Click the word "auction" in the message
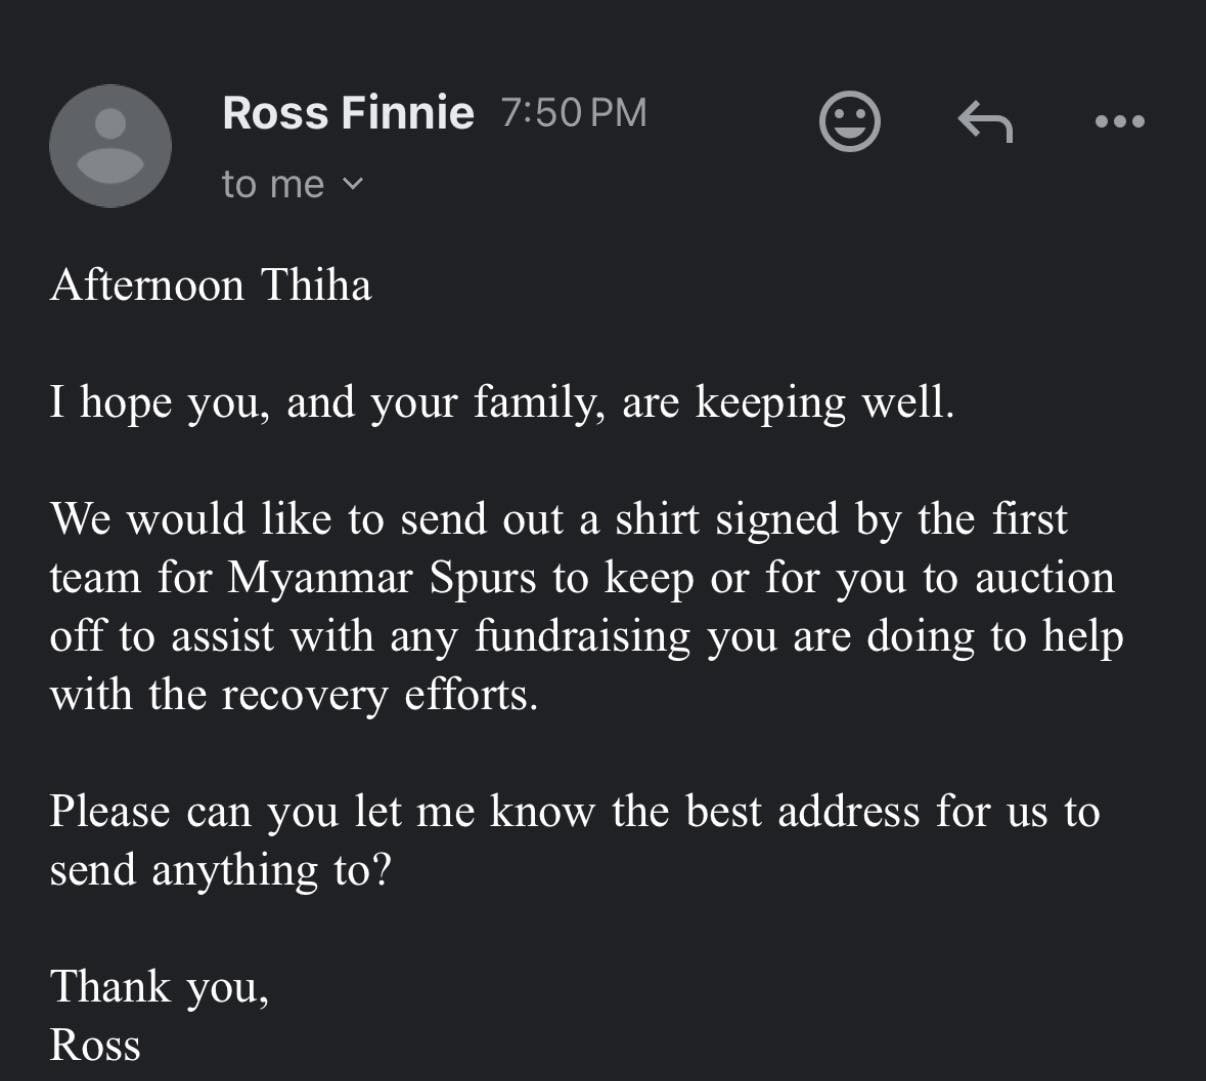This screenshot has width=1206, height=1081. click(x=1044, y=578)
